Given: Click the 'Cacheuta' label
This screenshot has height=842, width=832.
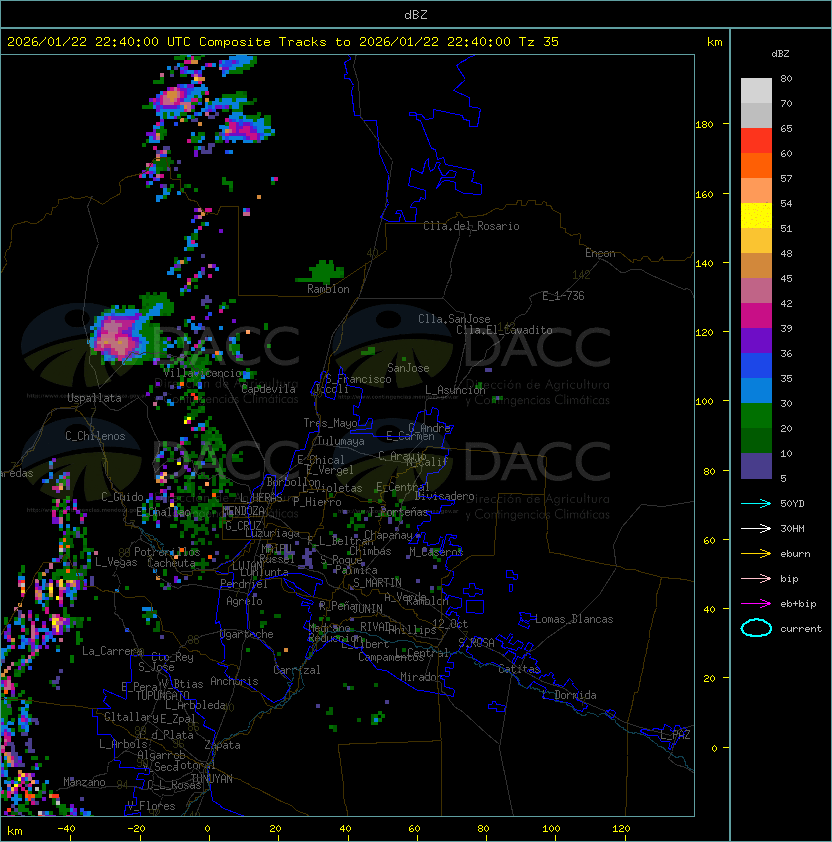Looking at the screenshot, I should 171,563.
